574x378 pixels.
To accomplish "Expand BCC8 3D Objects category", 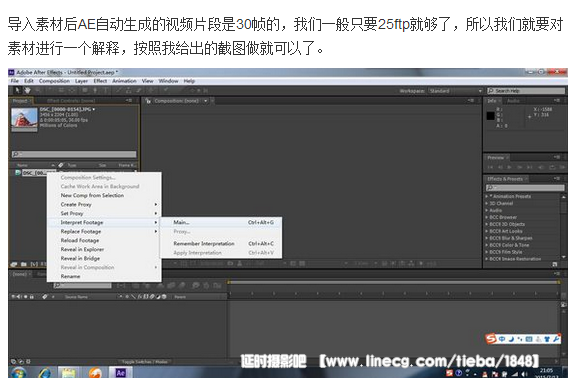I will click(487, 224).
